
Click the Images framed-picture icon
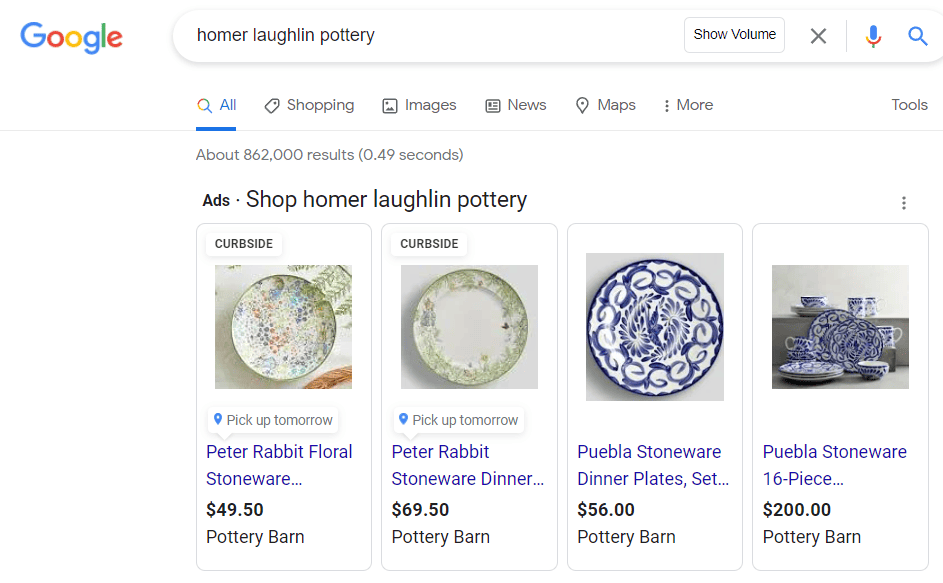389,104
